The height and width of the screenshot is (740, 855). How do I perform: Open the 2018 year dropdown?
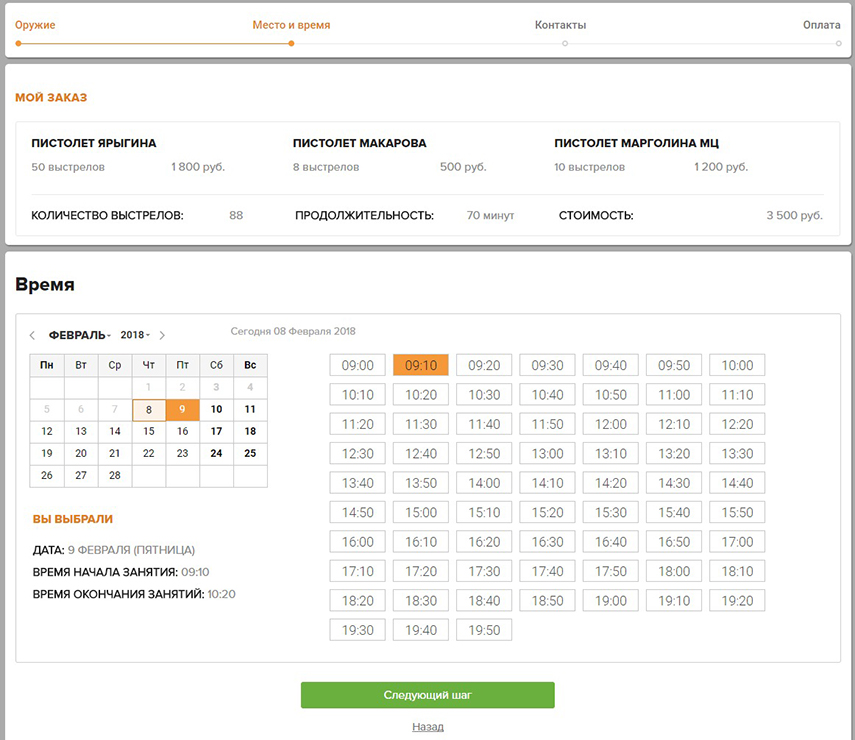click(135, 335)
